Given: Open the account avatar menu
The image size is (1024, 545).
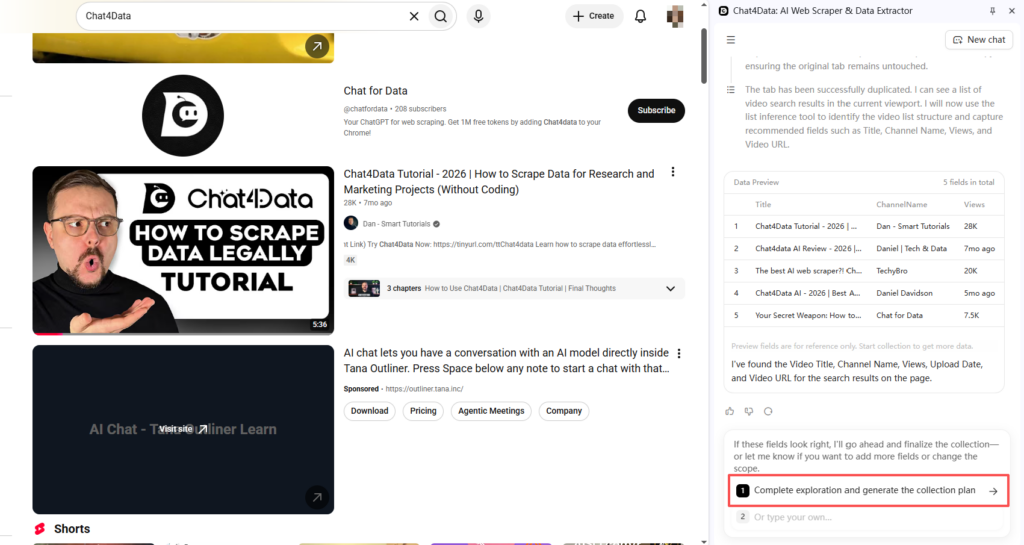Looking at the screenshot, I should coord(675,16).
